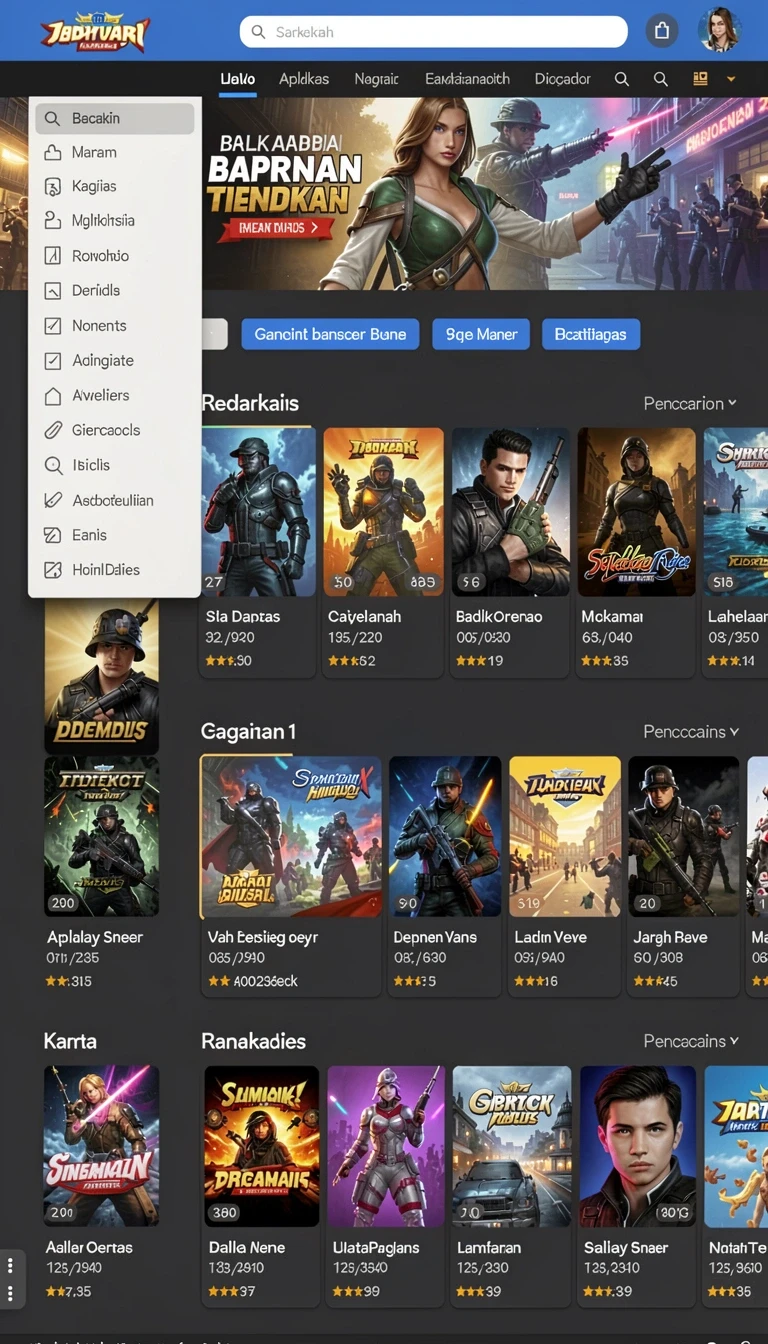
Task: Select the Bacakin menu entry
Action: click(x=115, y=118)
